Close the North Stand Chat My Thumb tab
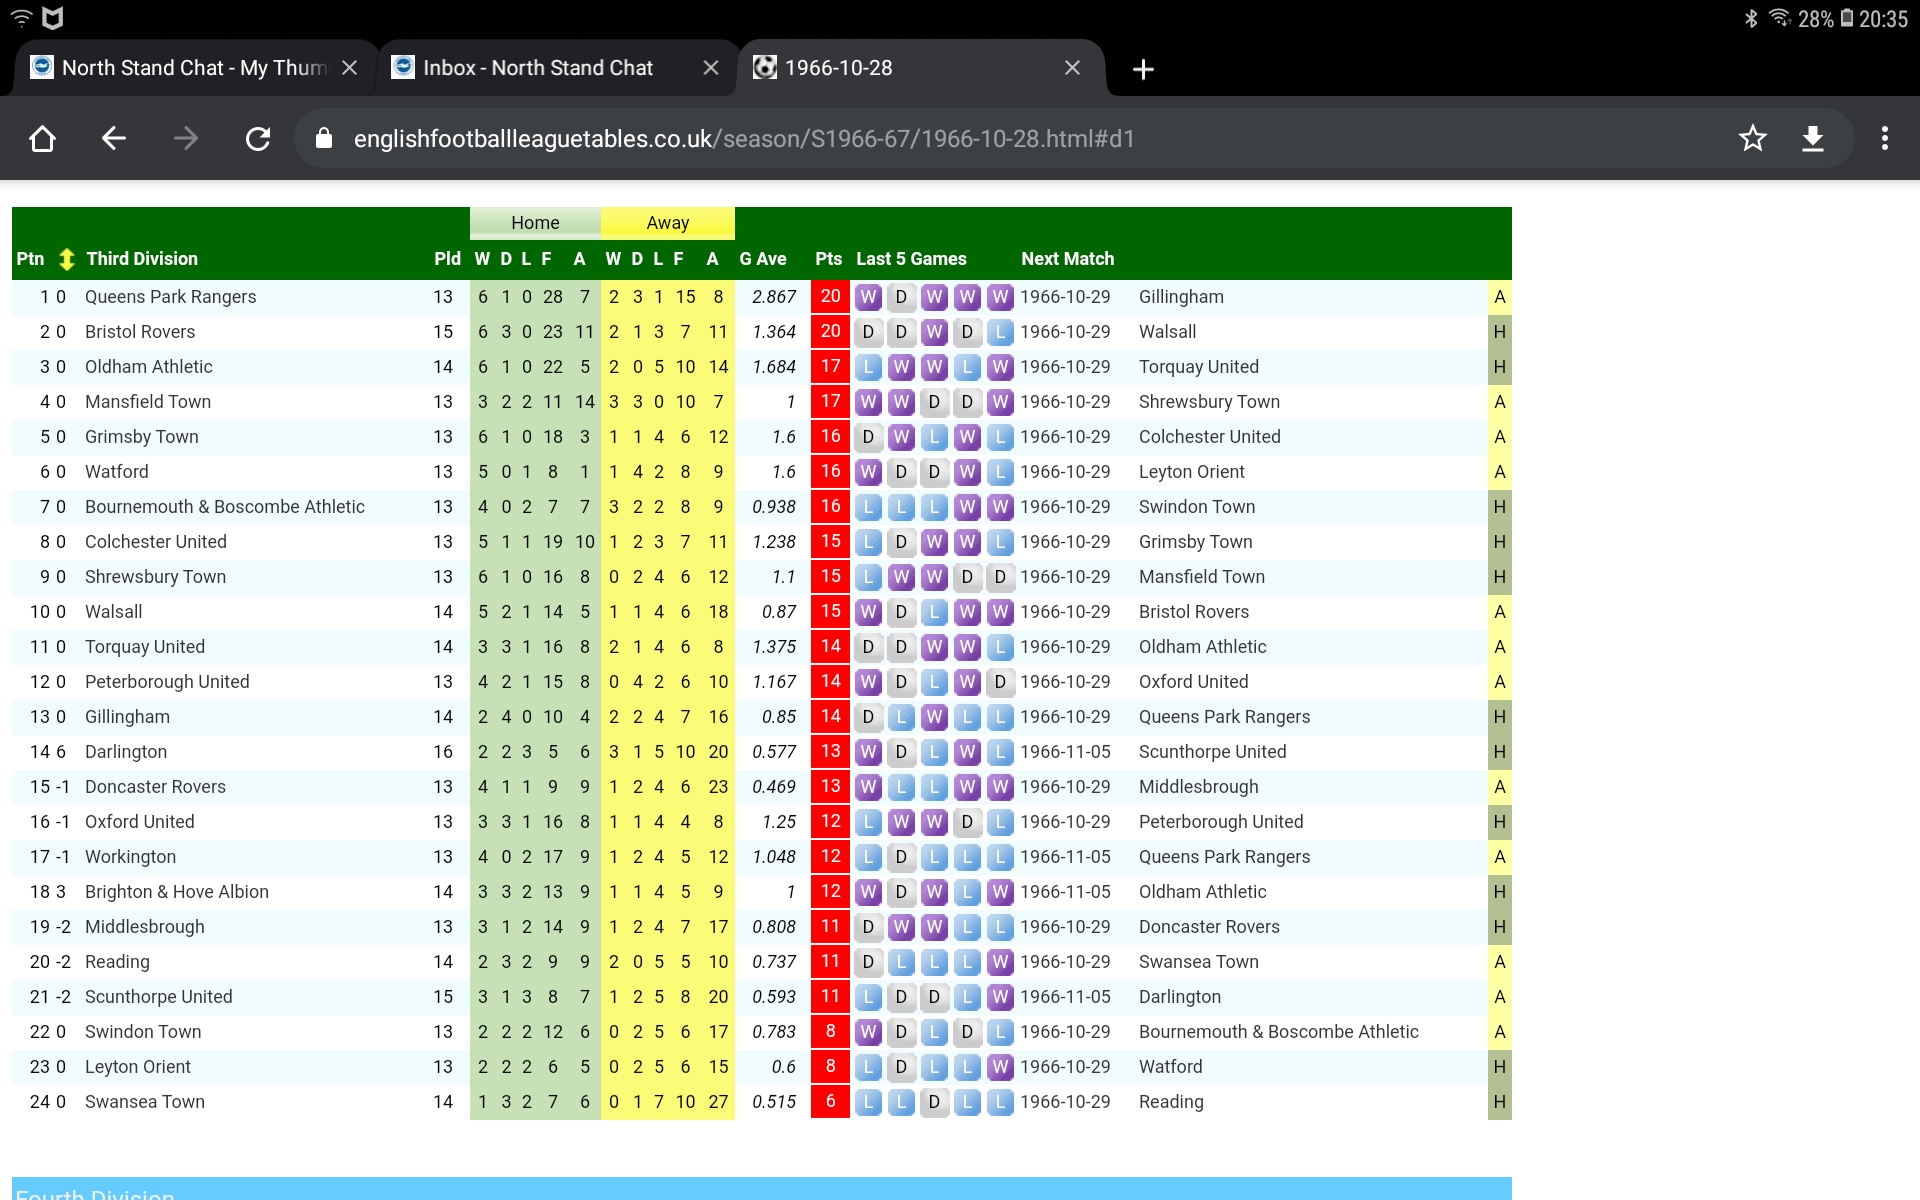 coord(349,68)
